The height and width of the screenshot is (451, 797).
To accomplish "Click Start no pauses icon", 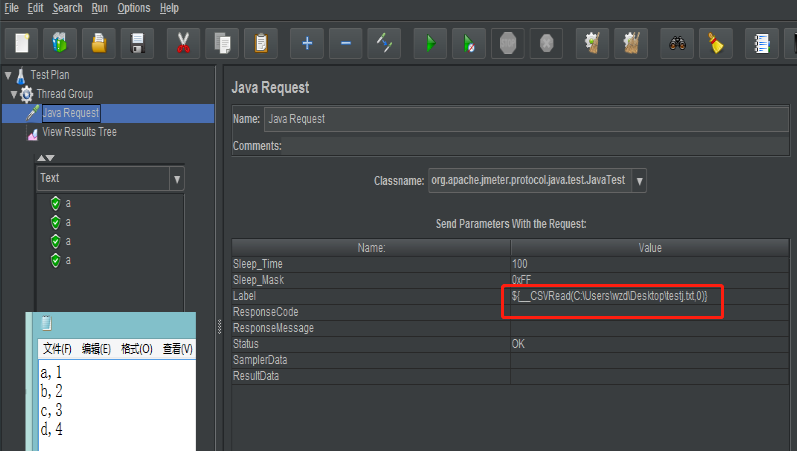I will tap(469, 43).
